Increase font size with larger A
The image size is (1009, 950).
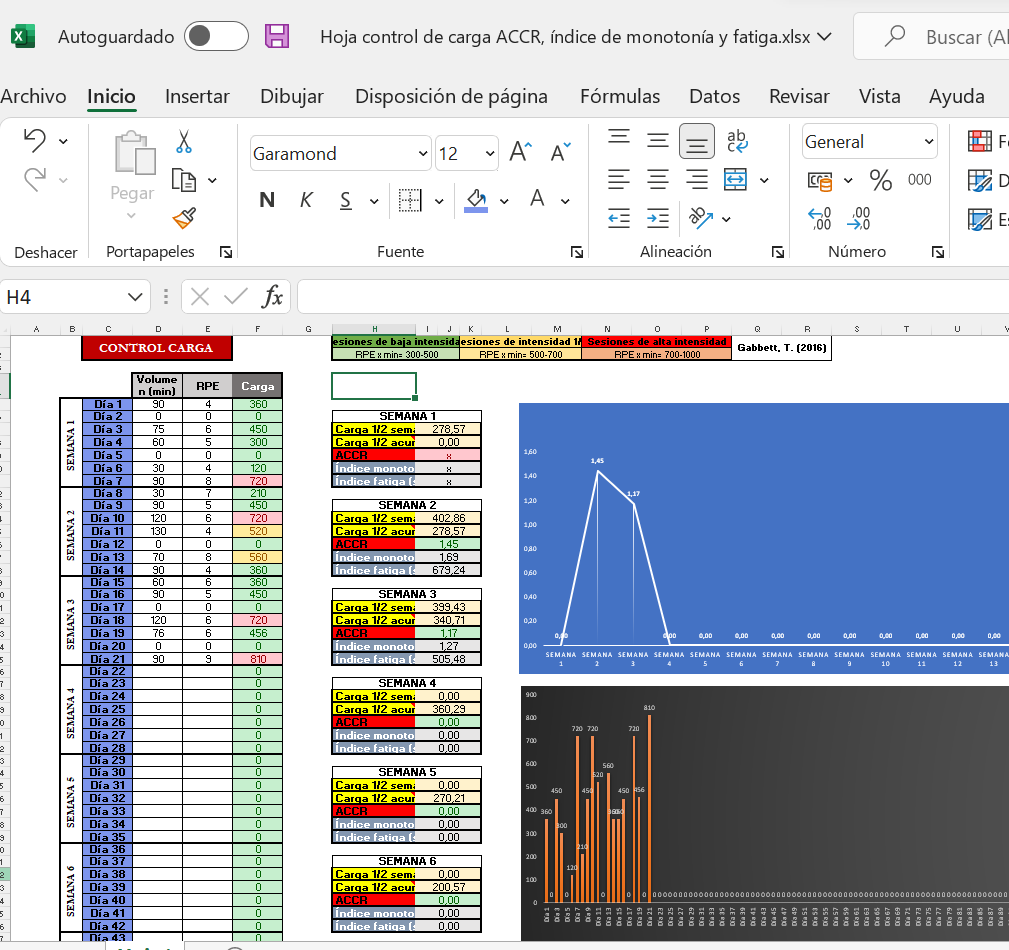pos(521,152)
